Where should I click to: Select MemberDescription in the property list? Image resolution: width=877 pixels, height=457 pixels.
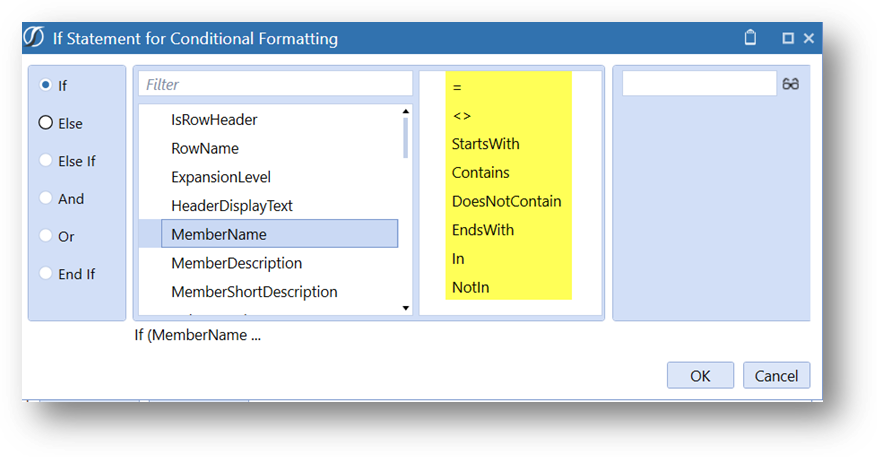pyautogui.click(x=237, y=263)
